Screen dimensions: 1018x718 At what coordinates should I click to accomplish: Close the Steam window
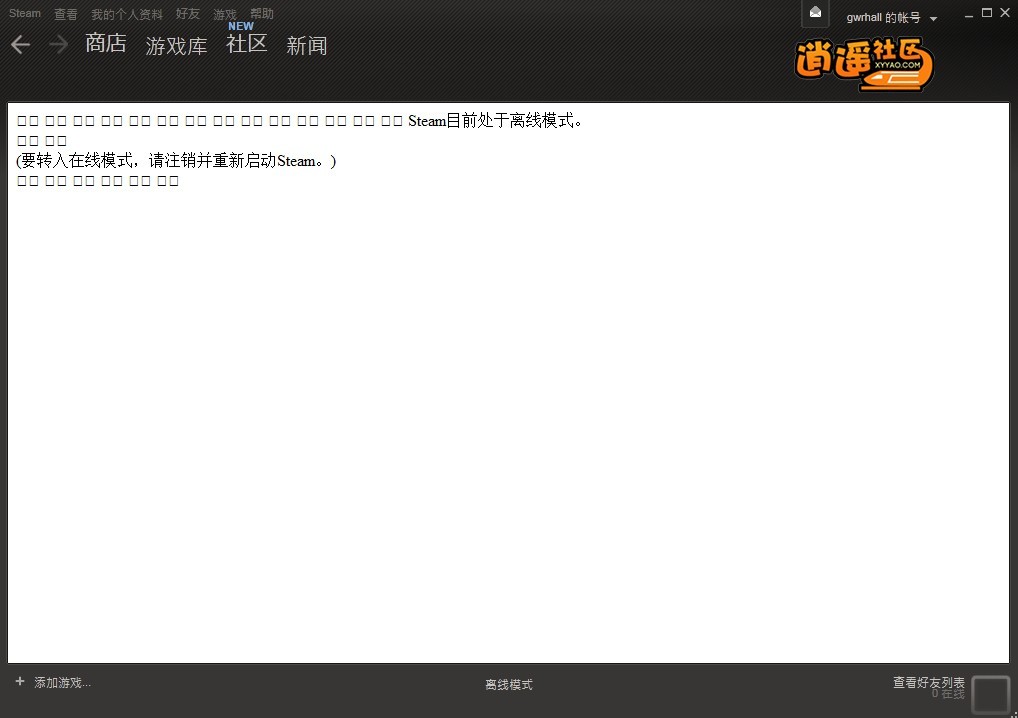coord(1005,13)
